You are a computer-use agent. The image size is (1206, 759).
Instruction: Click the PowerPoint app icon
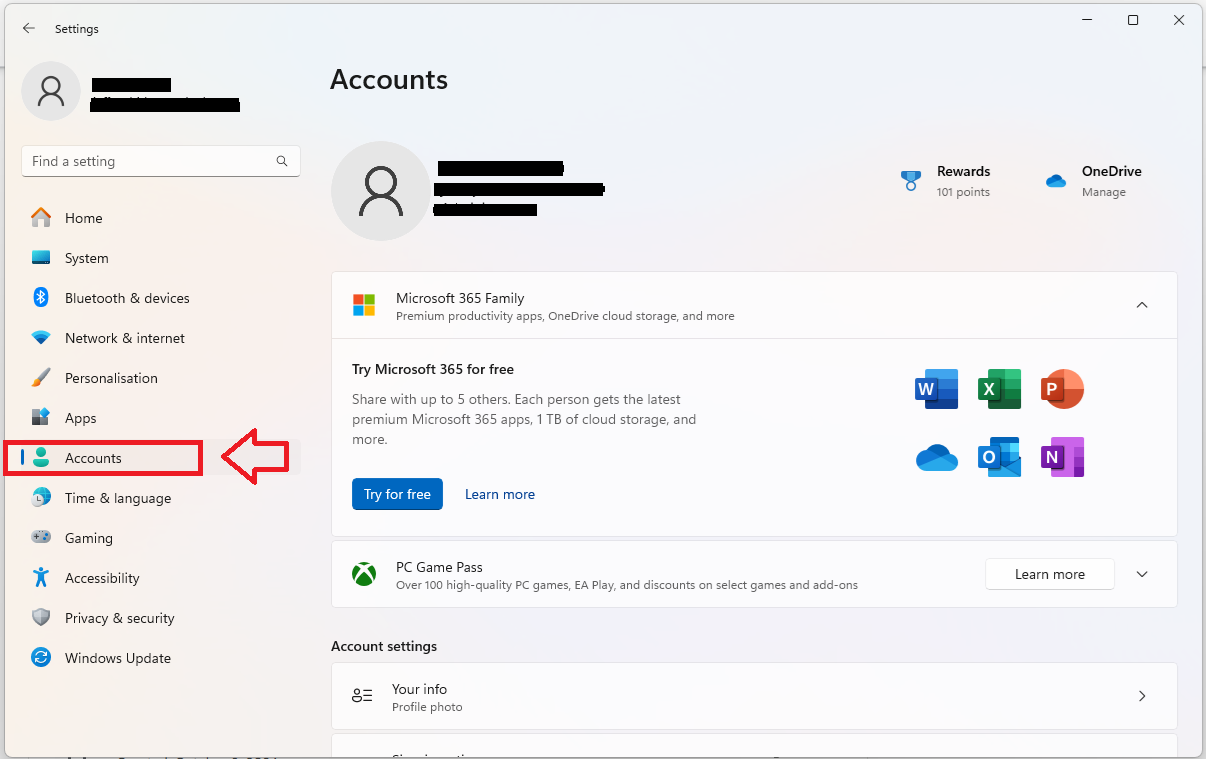tap(1062, 389)
